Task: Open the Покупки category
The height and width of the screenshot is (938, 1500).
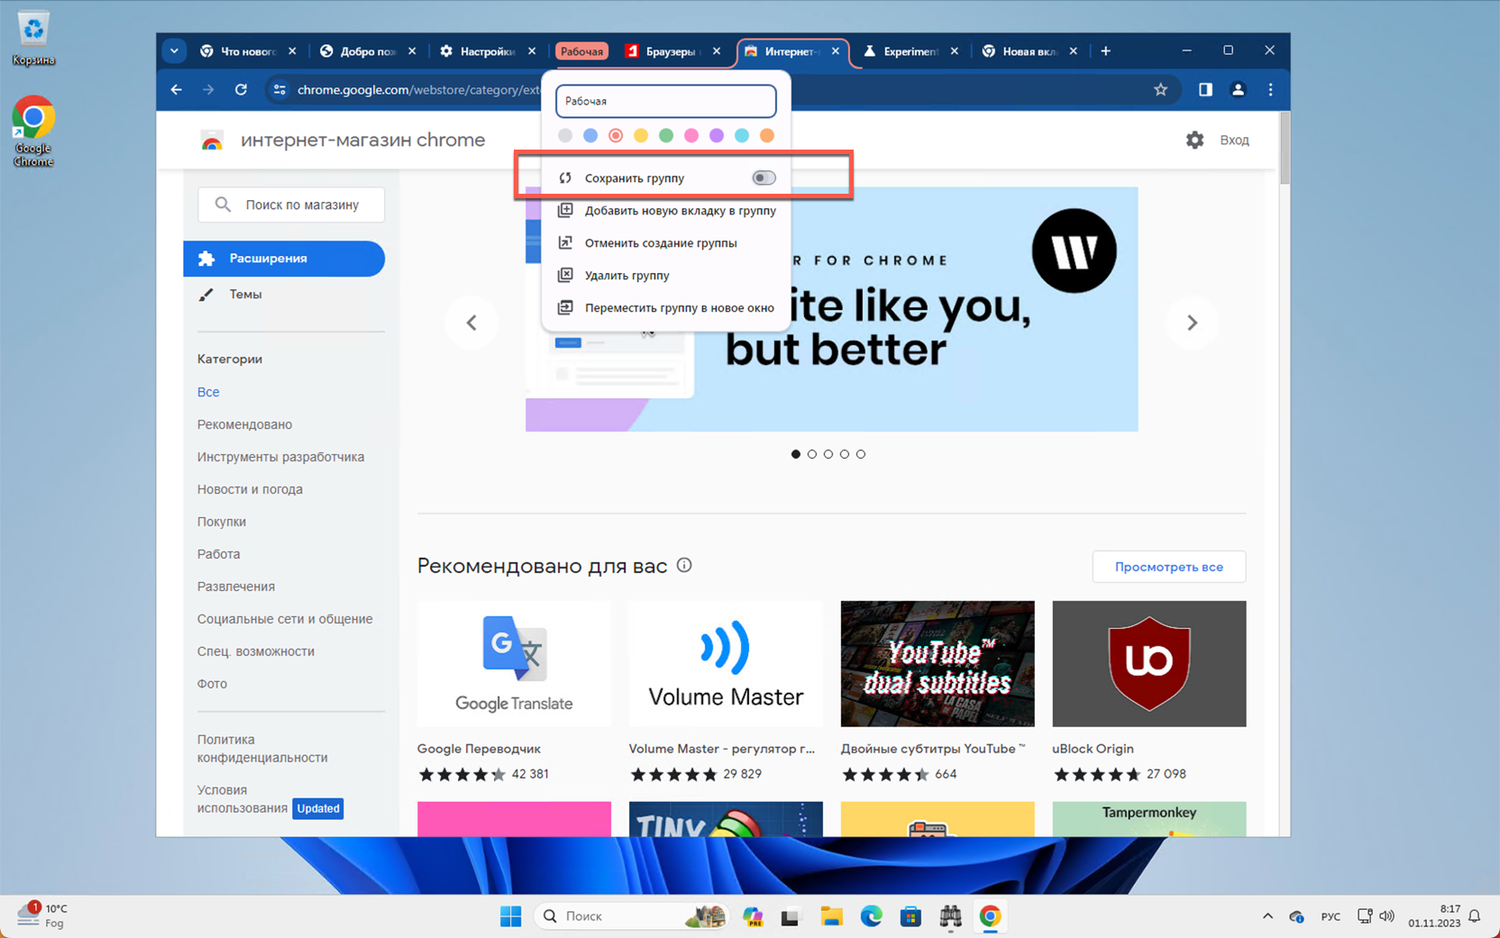Action: coord(221,522)
